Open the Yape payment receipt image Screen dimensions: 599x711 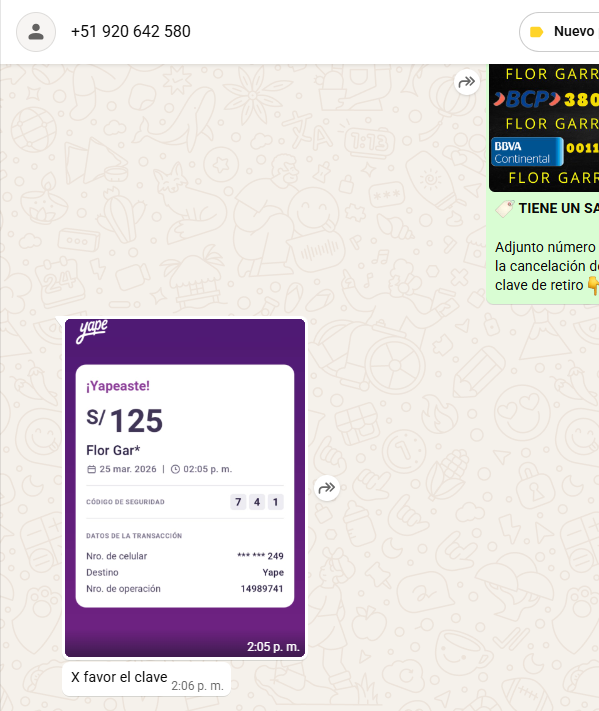point(185,488)
